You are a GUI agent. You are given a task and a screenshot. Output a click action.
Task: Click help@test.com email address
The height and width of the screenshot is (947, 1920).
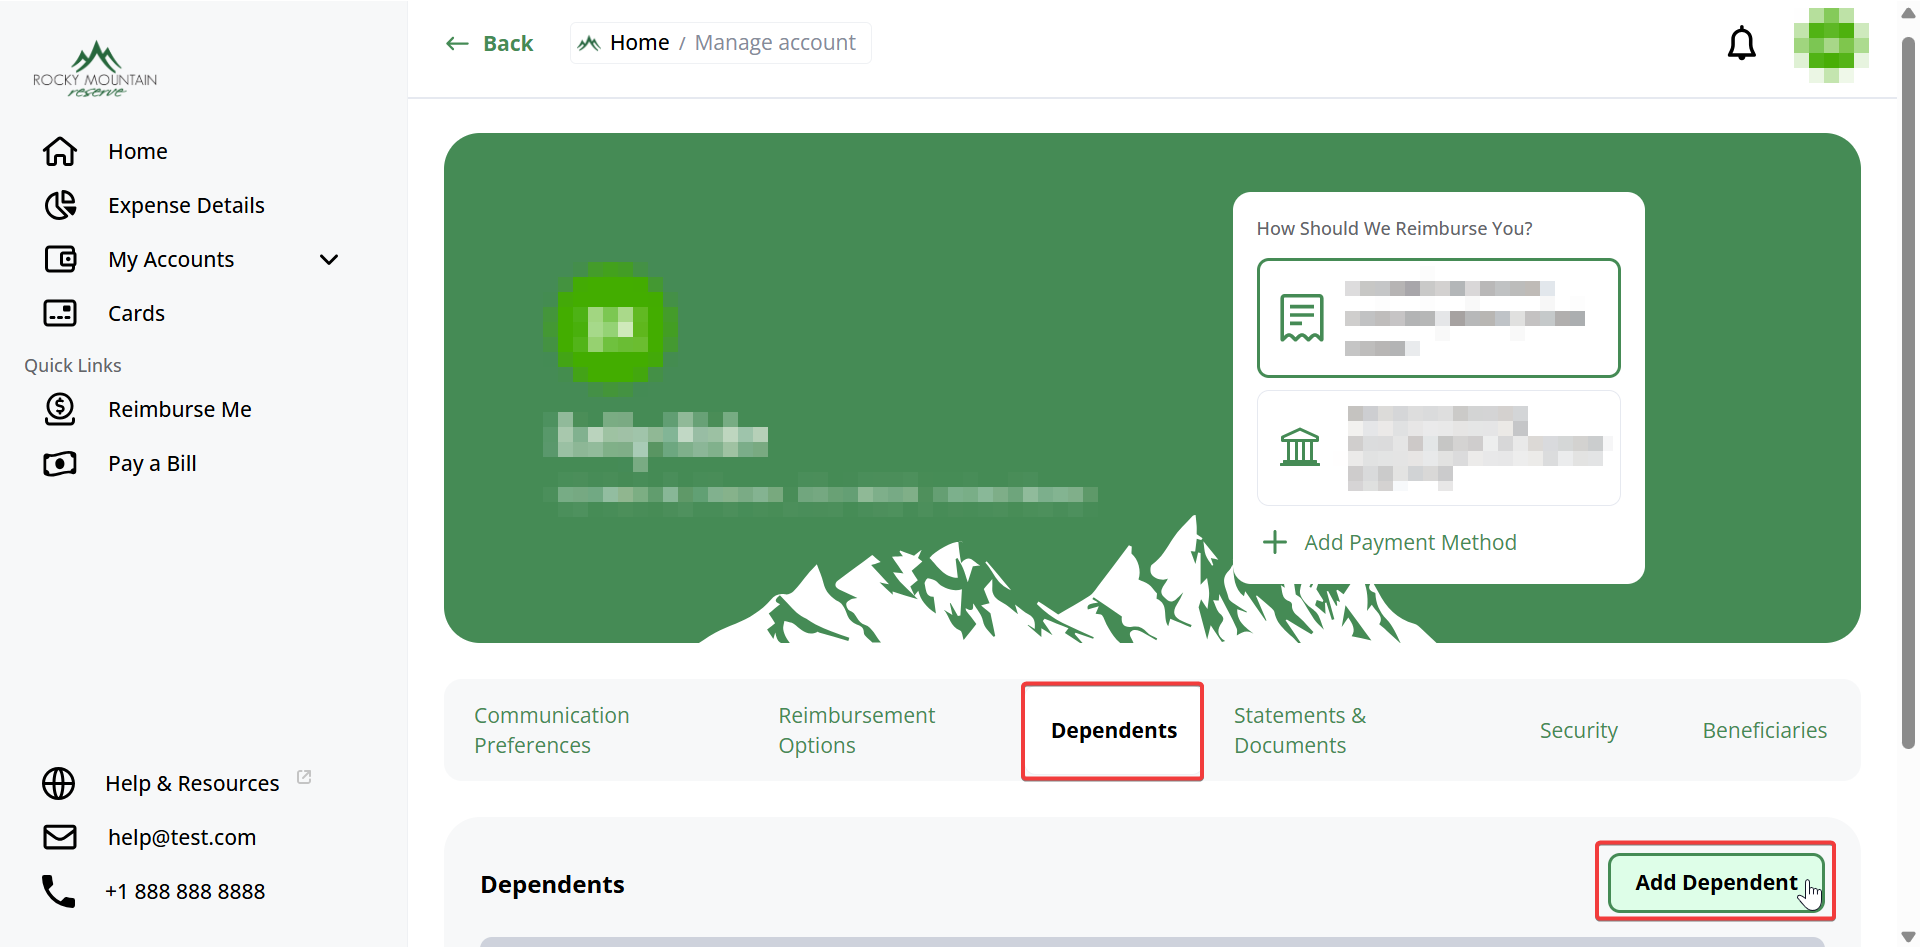click(x=182, y=837)
